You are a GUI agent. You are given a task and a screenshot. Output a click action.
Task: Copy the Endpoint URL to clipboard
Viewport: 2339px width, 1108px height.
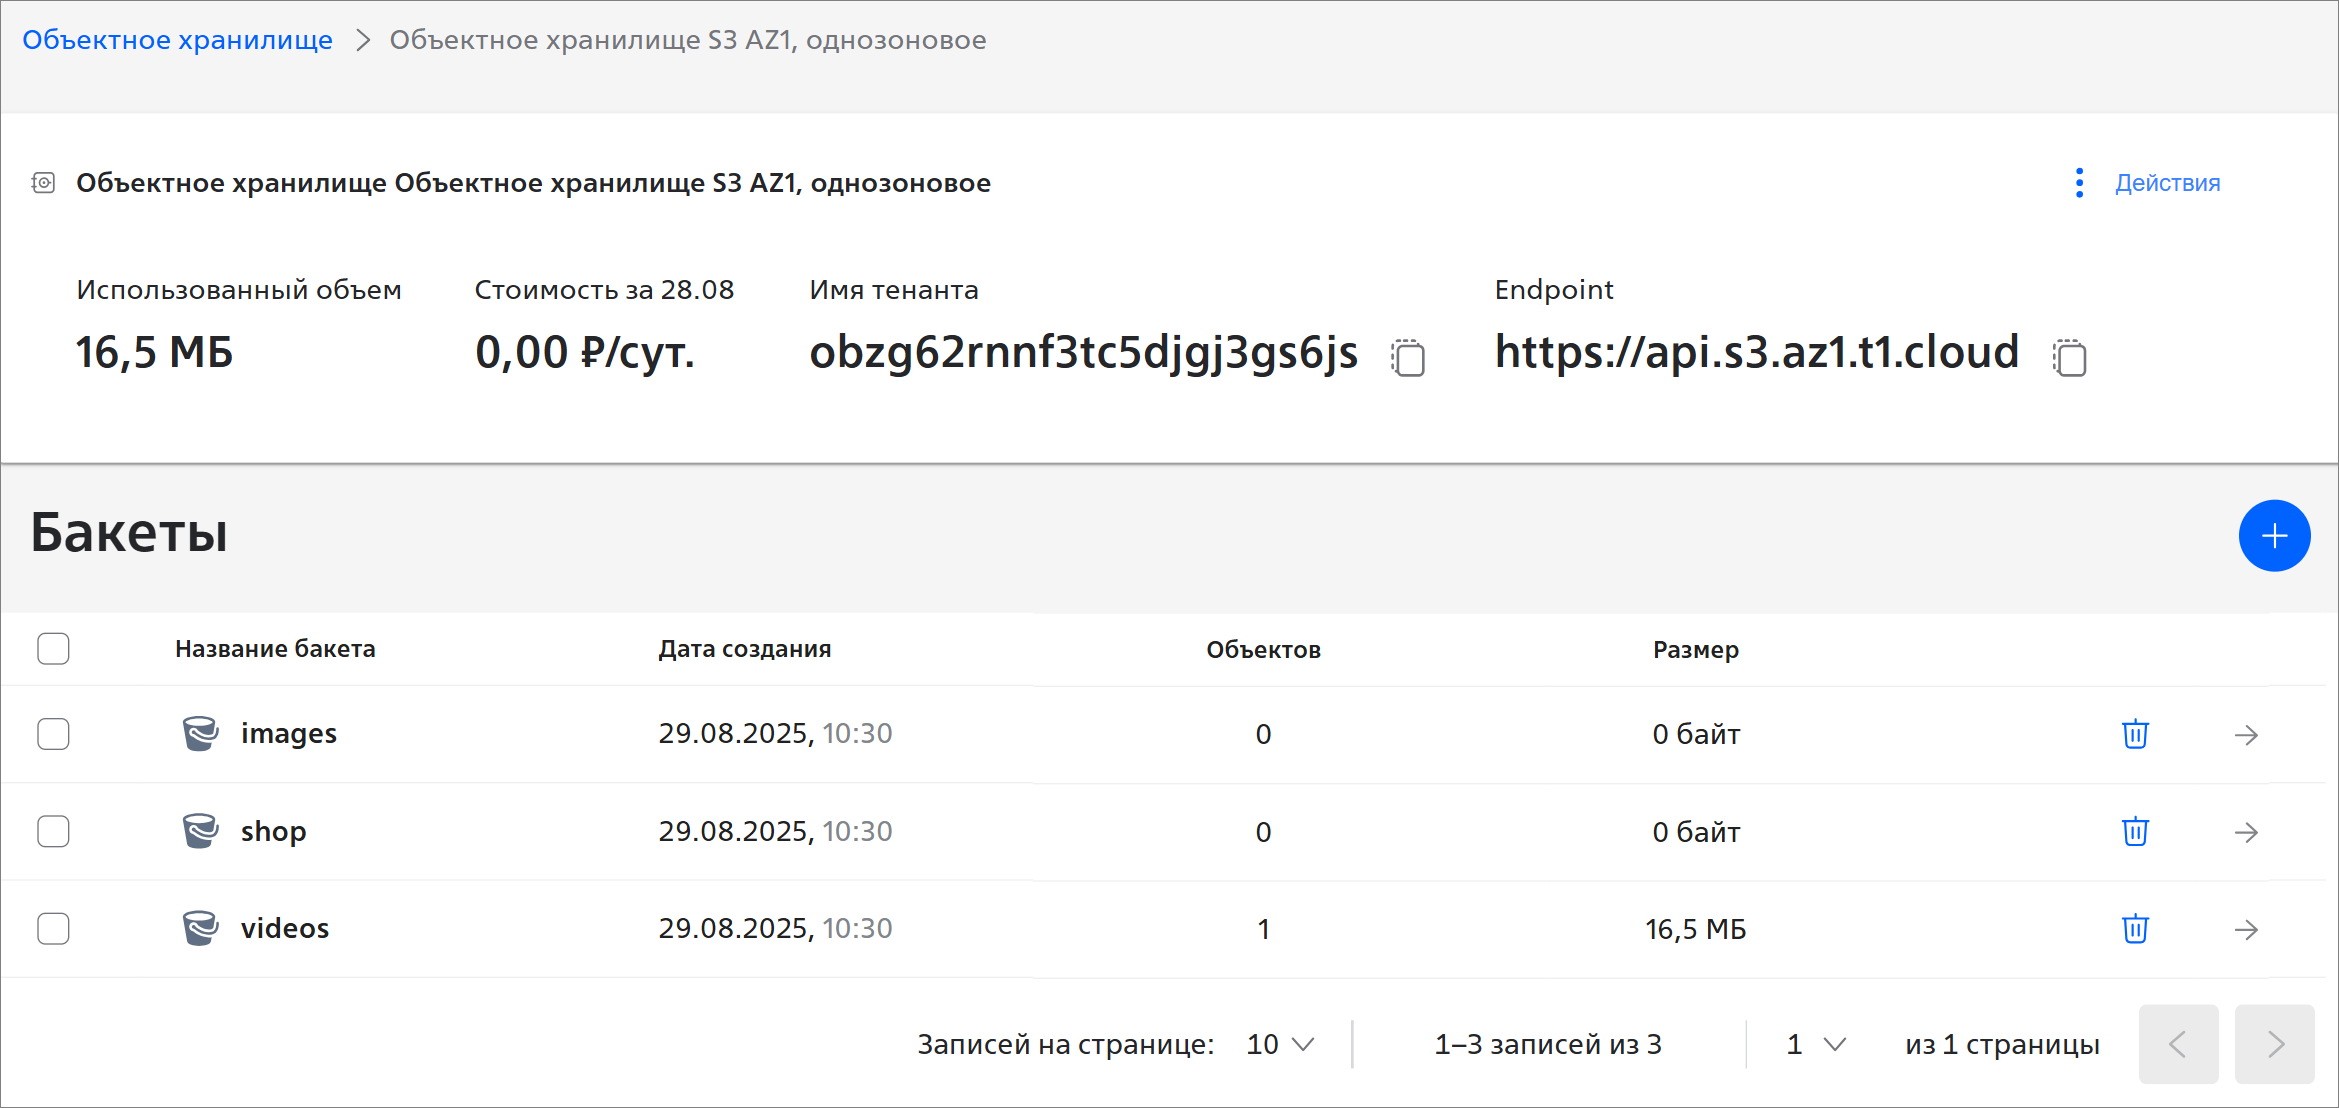click(x=2070, y=357)
